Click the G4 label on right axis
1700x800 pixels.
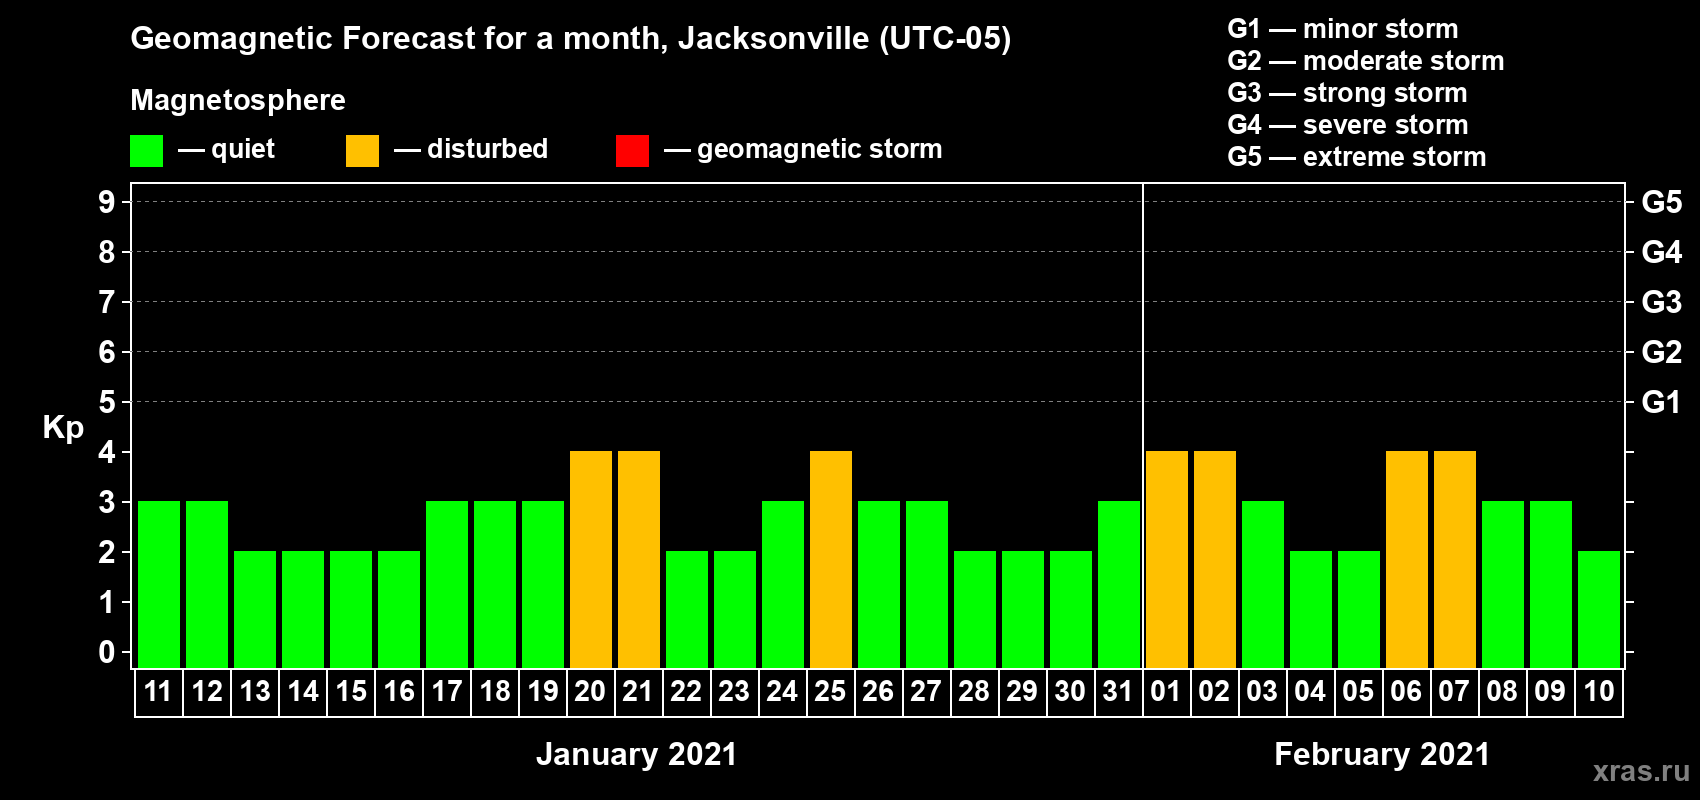pos(1662,252)
